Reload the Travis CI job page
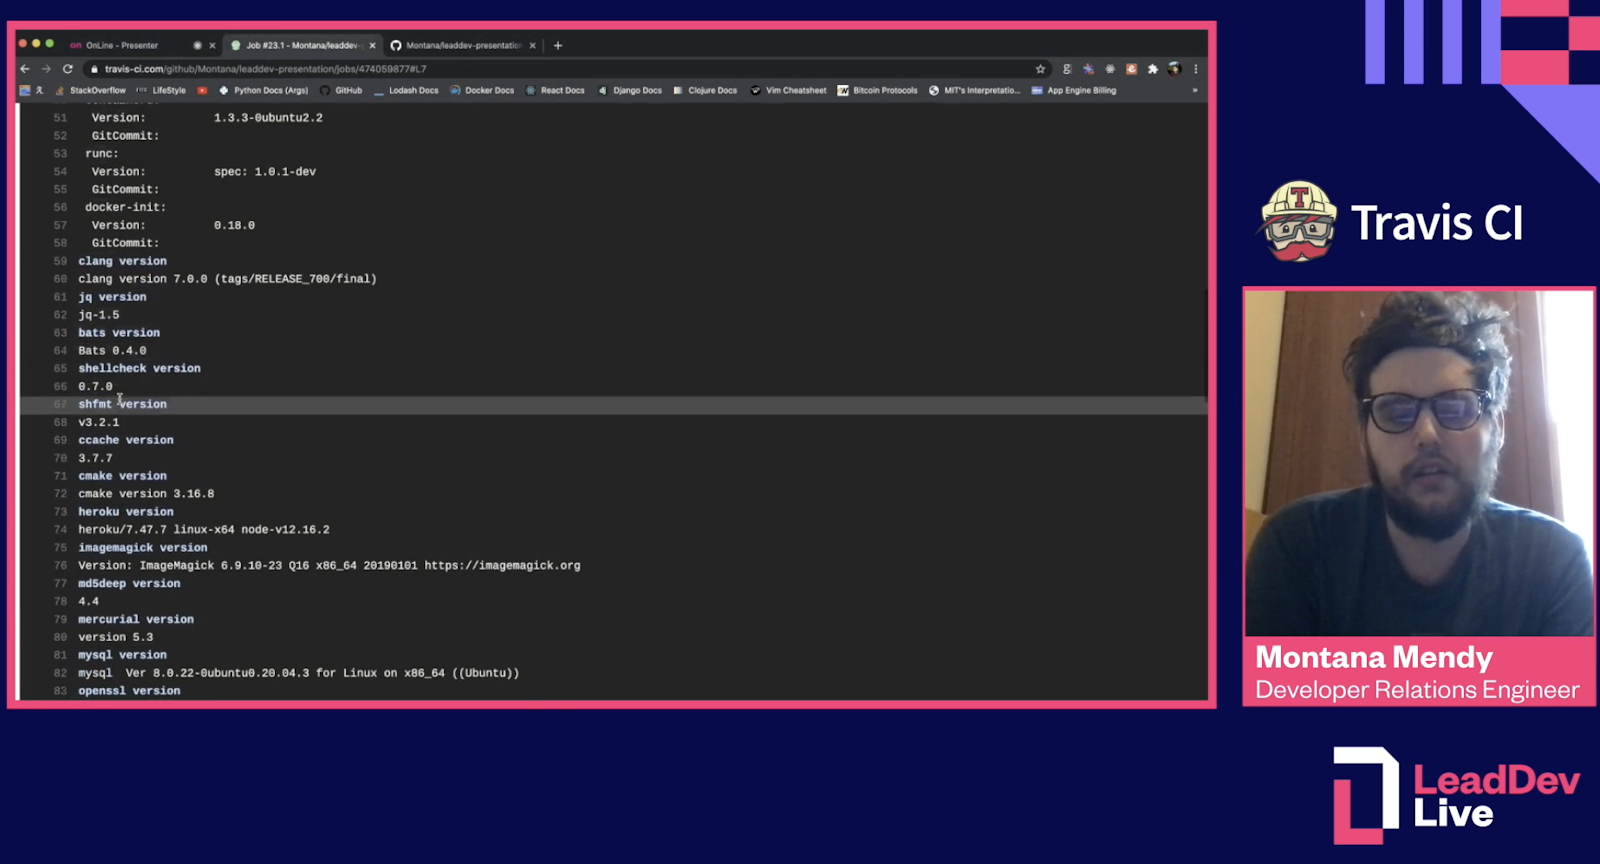Image resolution: width=1600 pixels, height=864 pixels. click(68, 69)
